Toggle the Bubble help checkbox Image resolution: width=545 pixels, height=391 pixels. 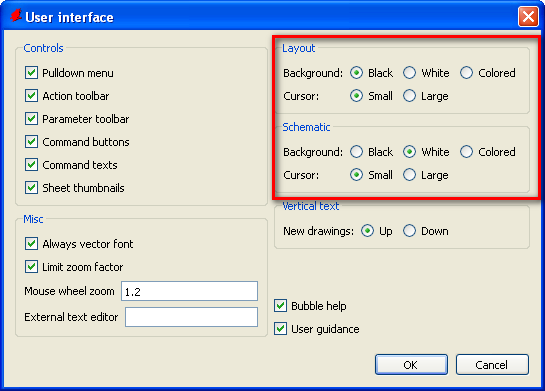pyautogui.click(x=280, y=306)
